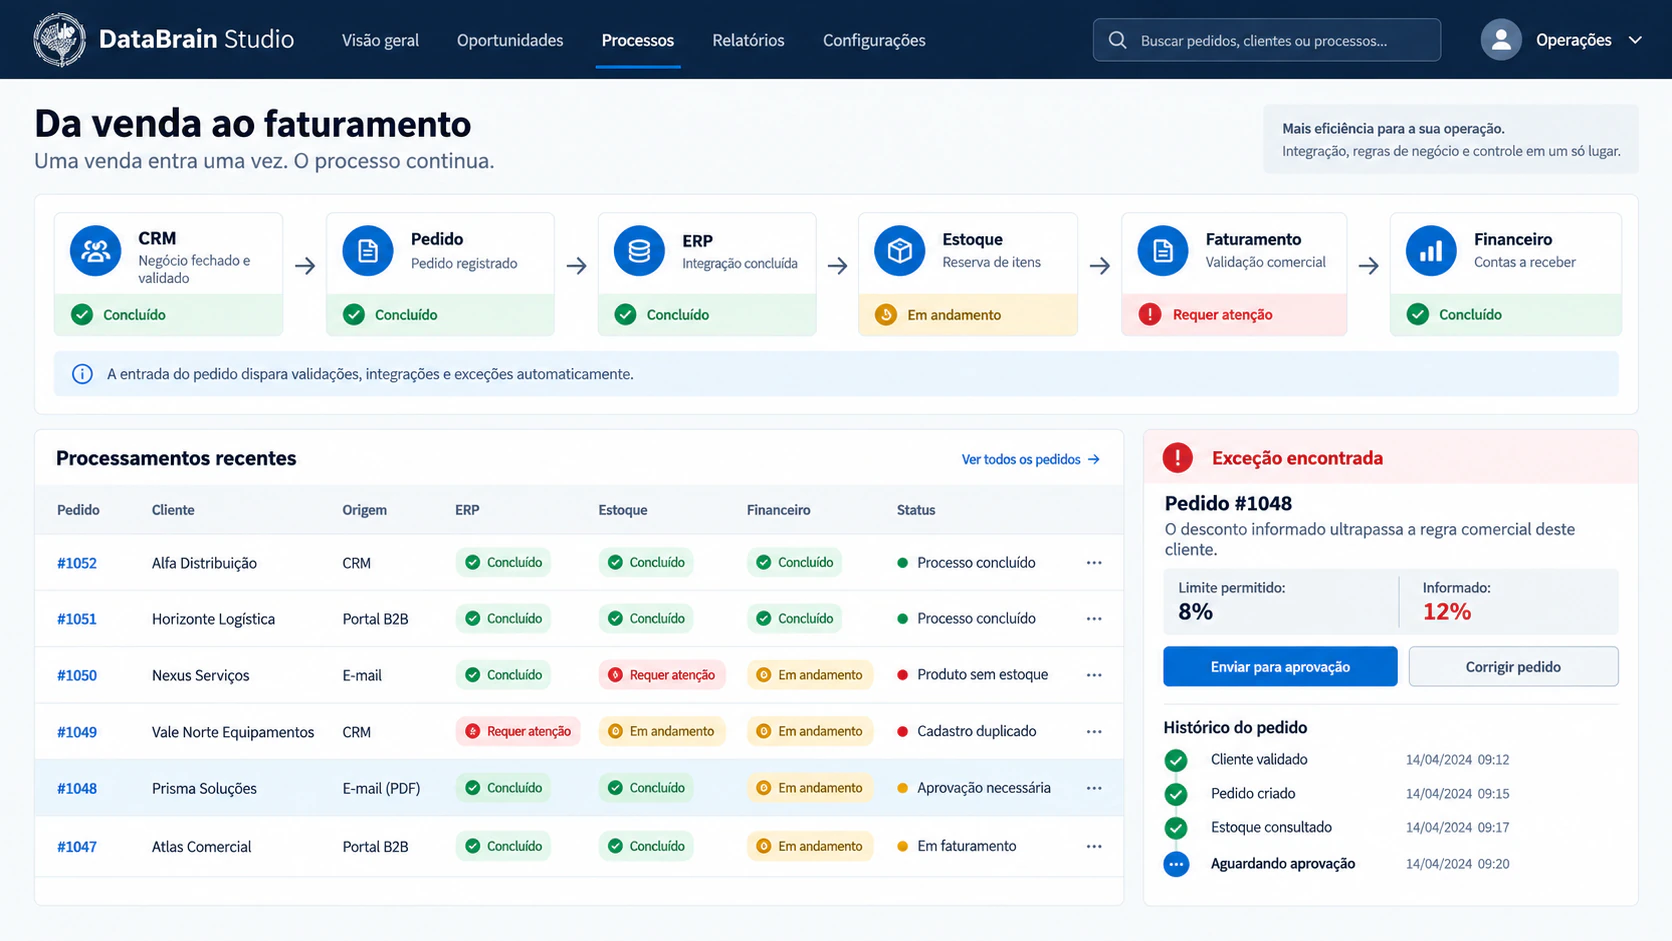
Task: Open the Oportunidades tab
Action: [x=510, y=40]
